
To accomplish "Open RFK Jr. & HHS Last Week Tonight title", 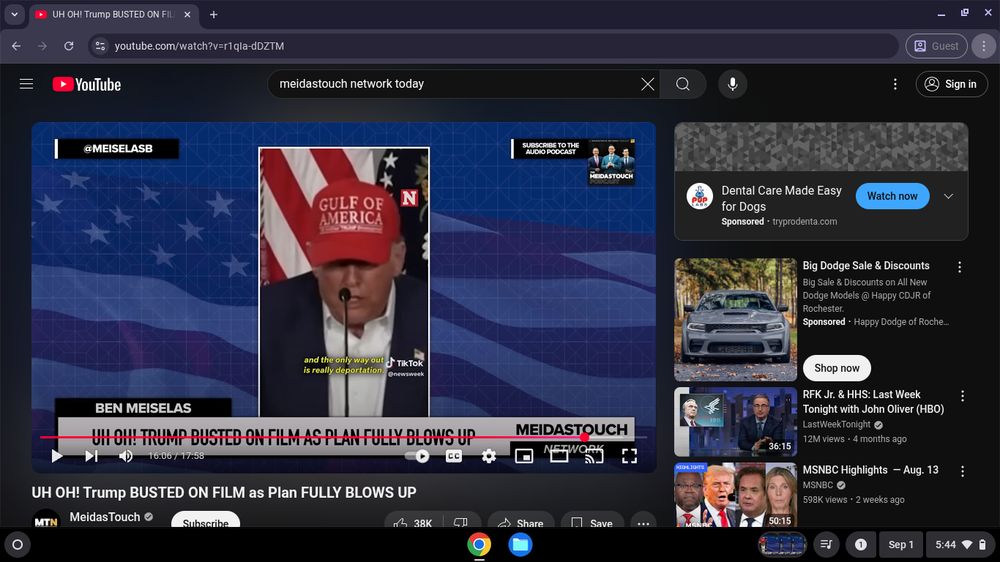I will click(x=873, y=402).
